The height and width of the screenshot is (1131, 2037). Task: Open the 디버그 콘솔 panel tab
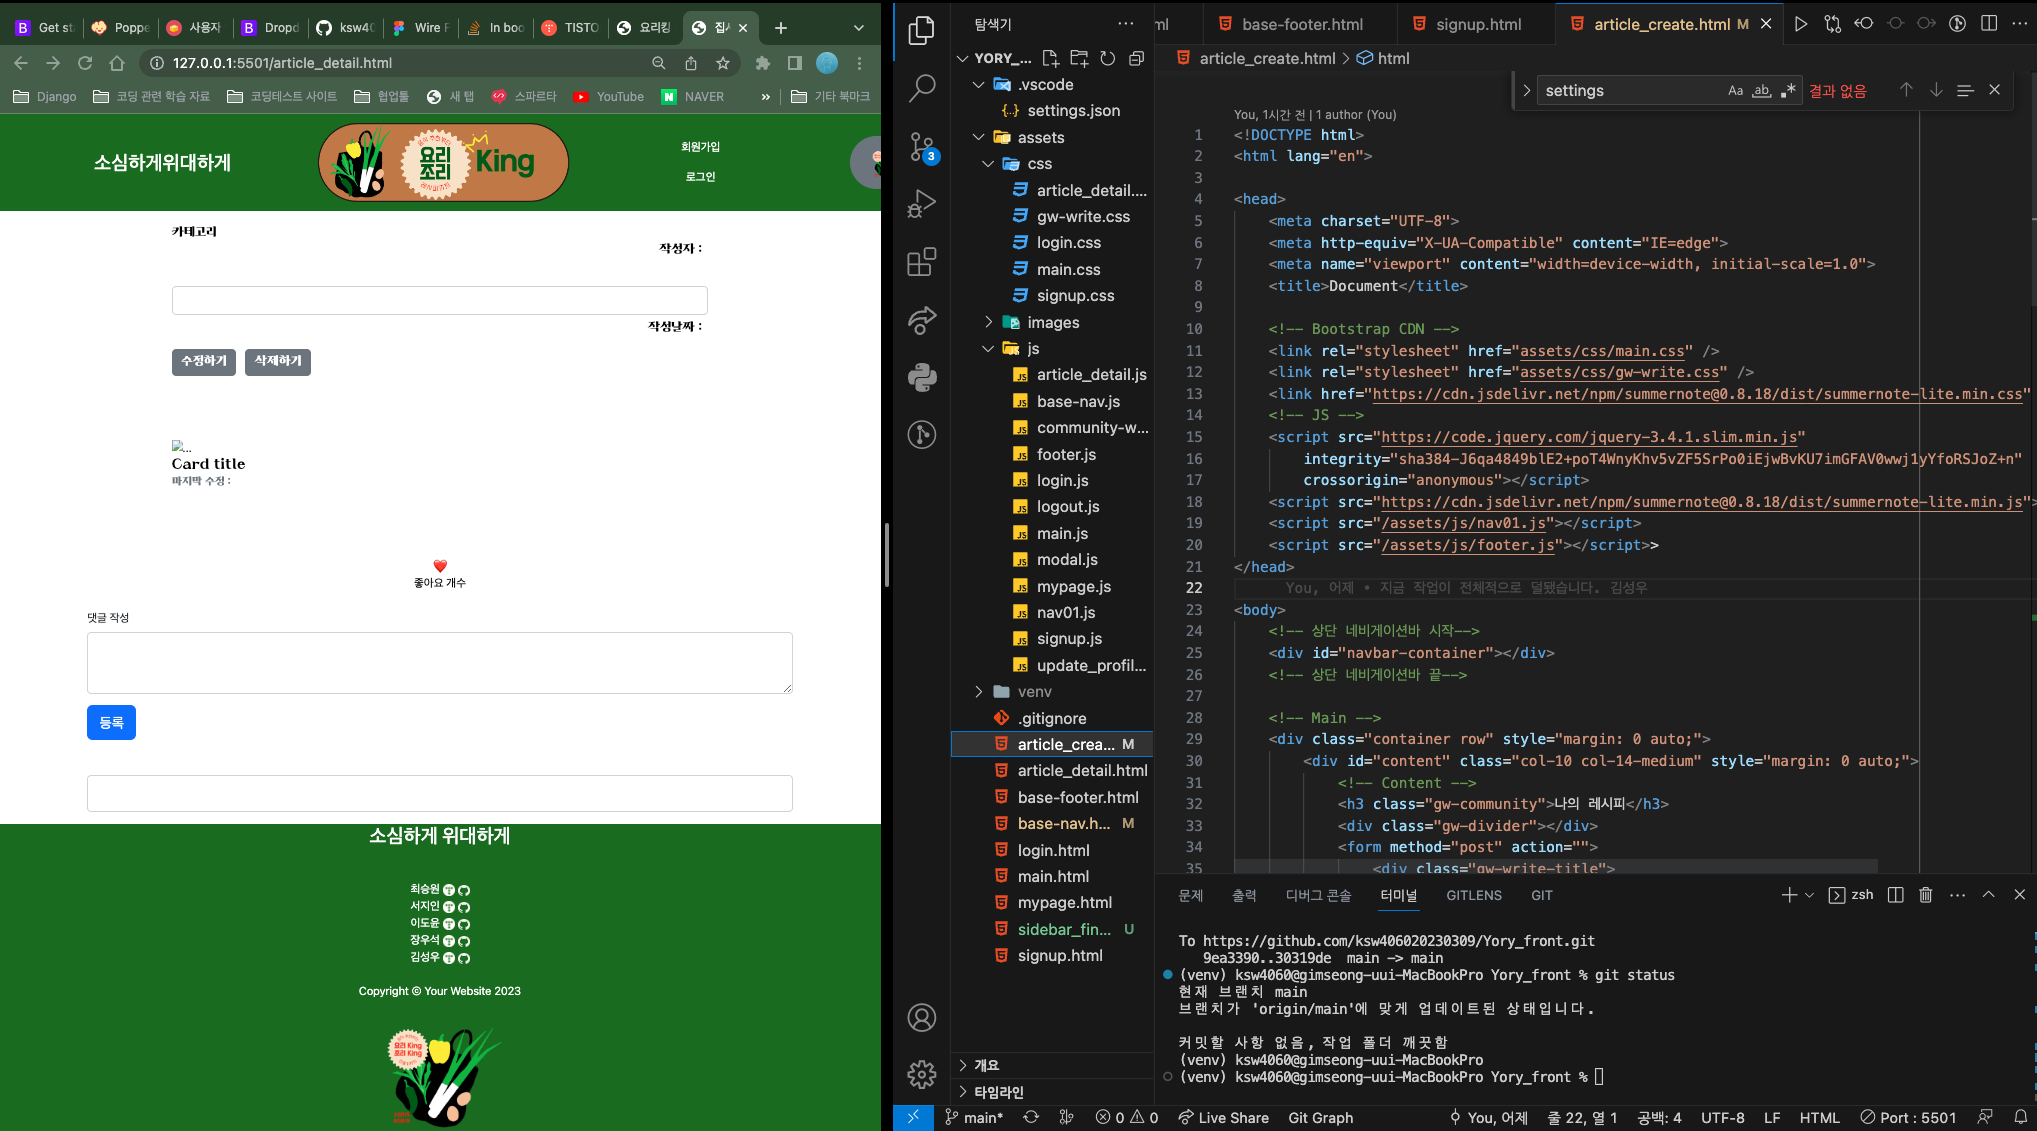[x=1318, y=895]
